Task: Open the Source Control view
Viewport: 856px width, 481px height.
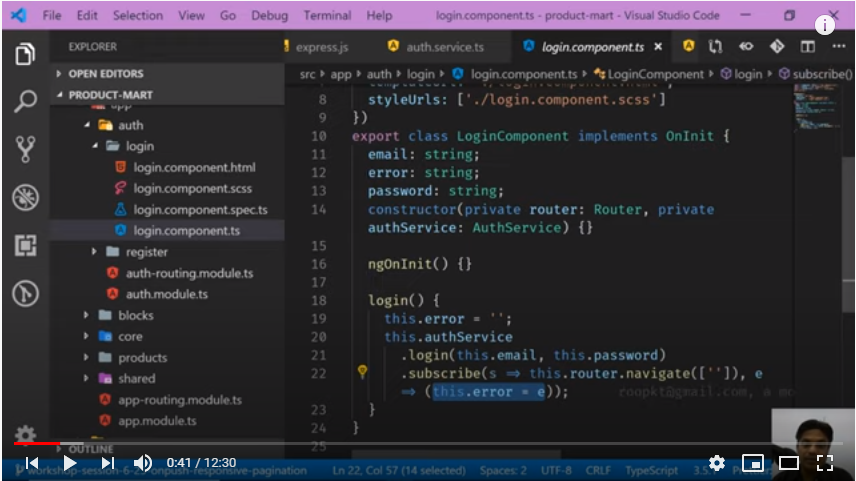Action: [x=25, y=149]
